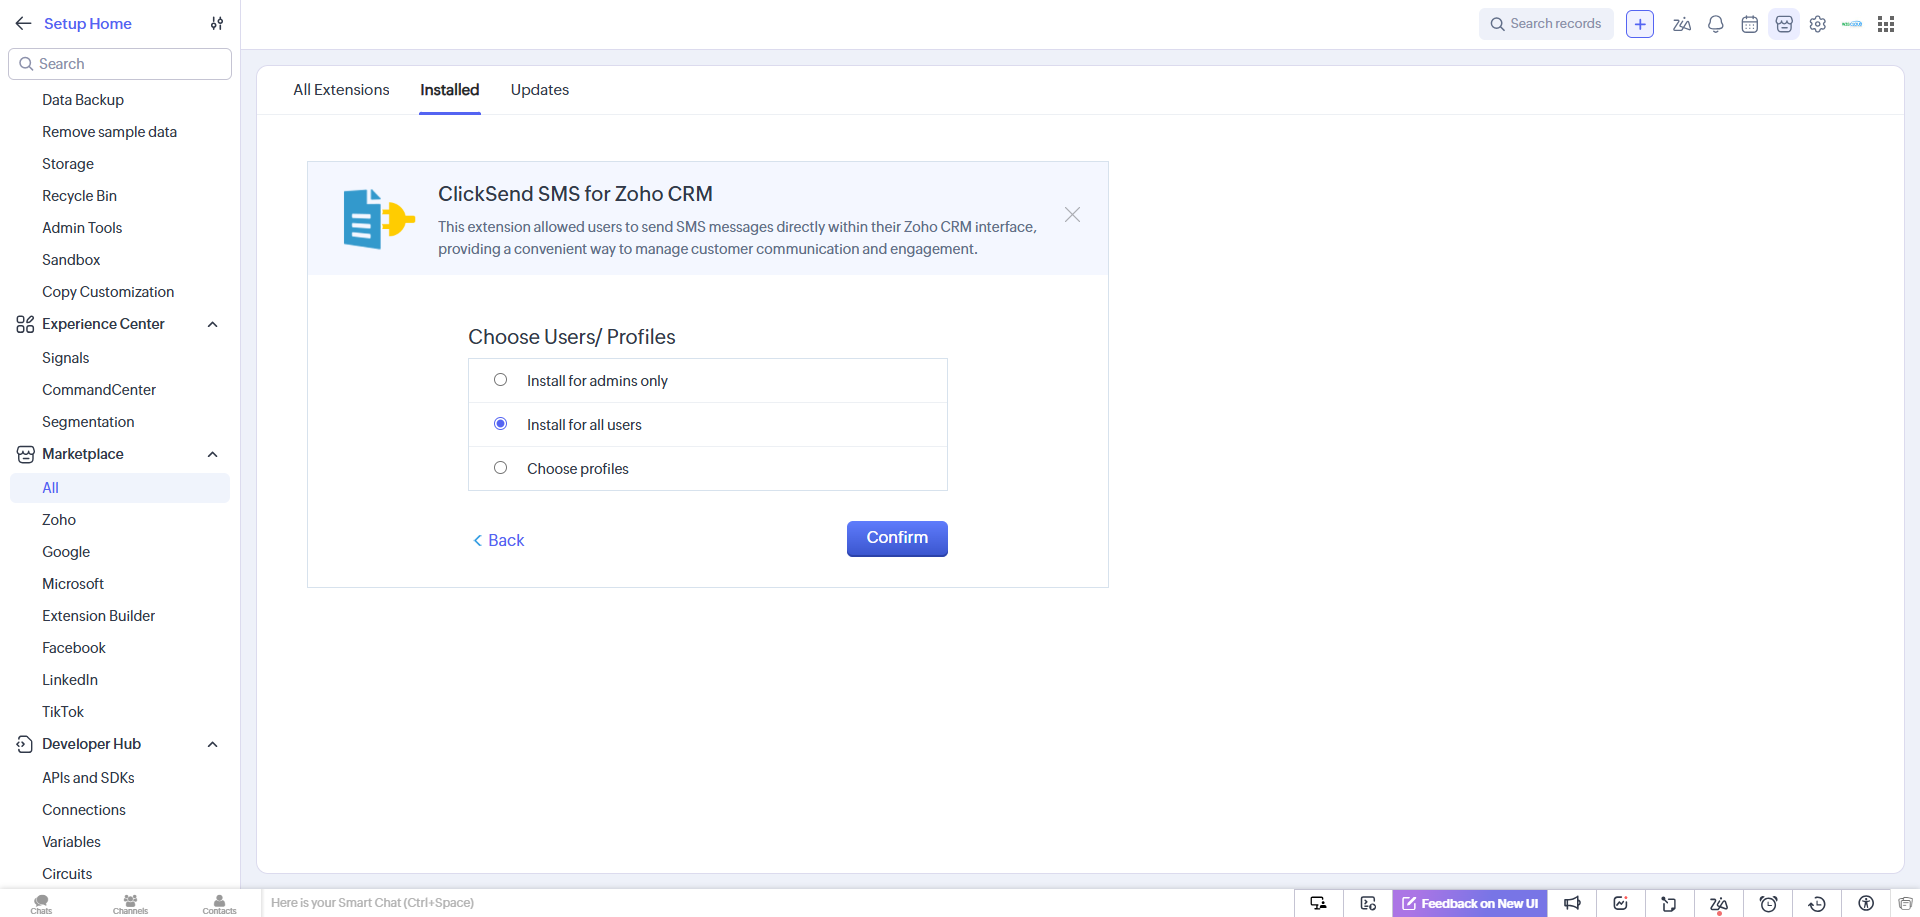Viewport: 1920px width, 917px height.
Task: Switch to the Updates tab
Action: [x=539, y=90]
